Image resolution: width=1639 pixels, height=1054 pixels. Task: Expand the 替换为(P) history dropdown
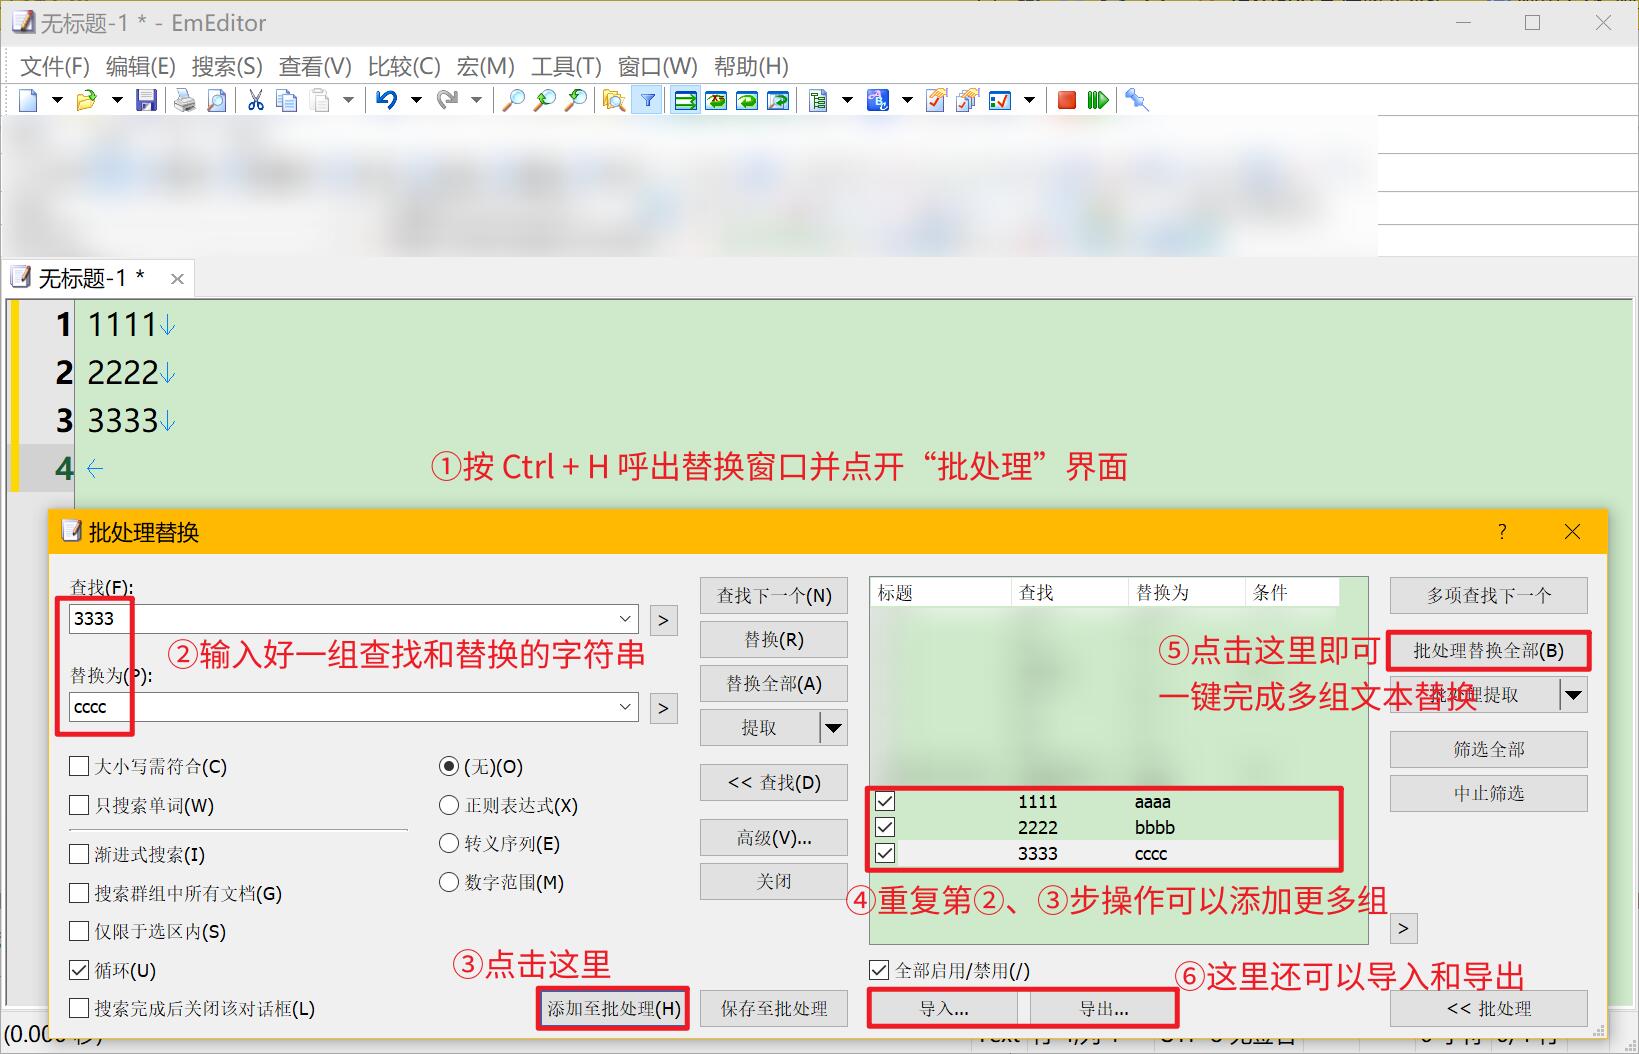tap(625, 707)
